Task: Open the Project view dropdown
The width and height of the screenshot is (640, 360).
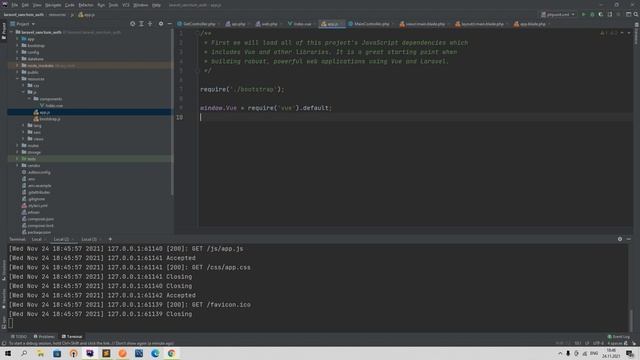Action: 23,24
